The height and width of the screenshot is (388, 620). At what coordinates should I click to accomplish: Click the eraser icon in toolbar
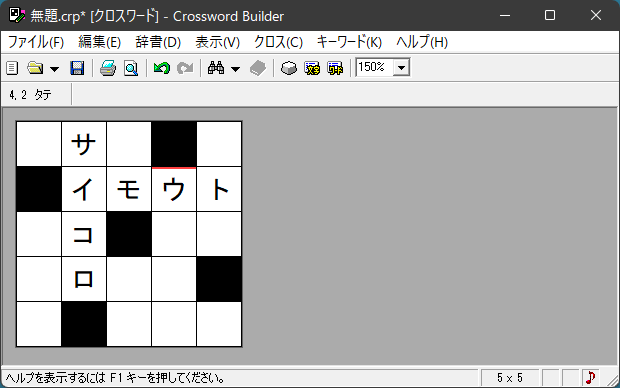click(289, 68)
